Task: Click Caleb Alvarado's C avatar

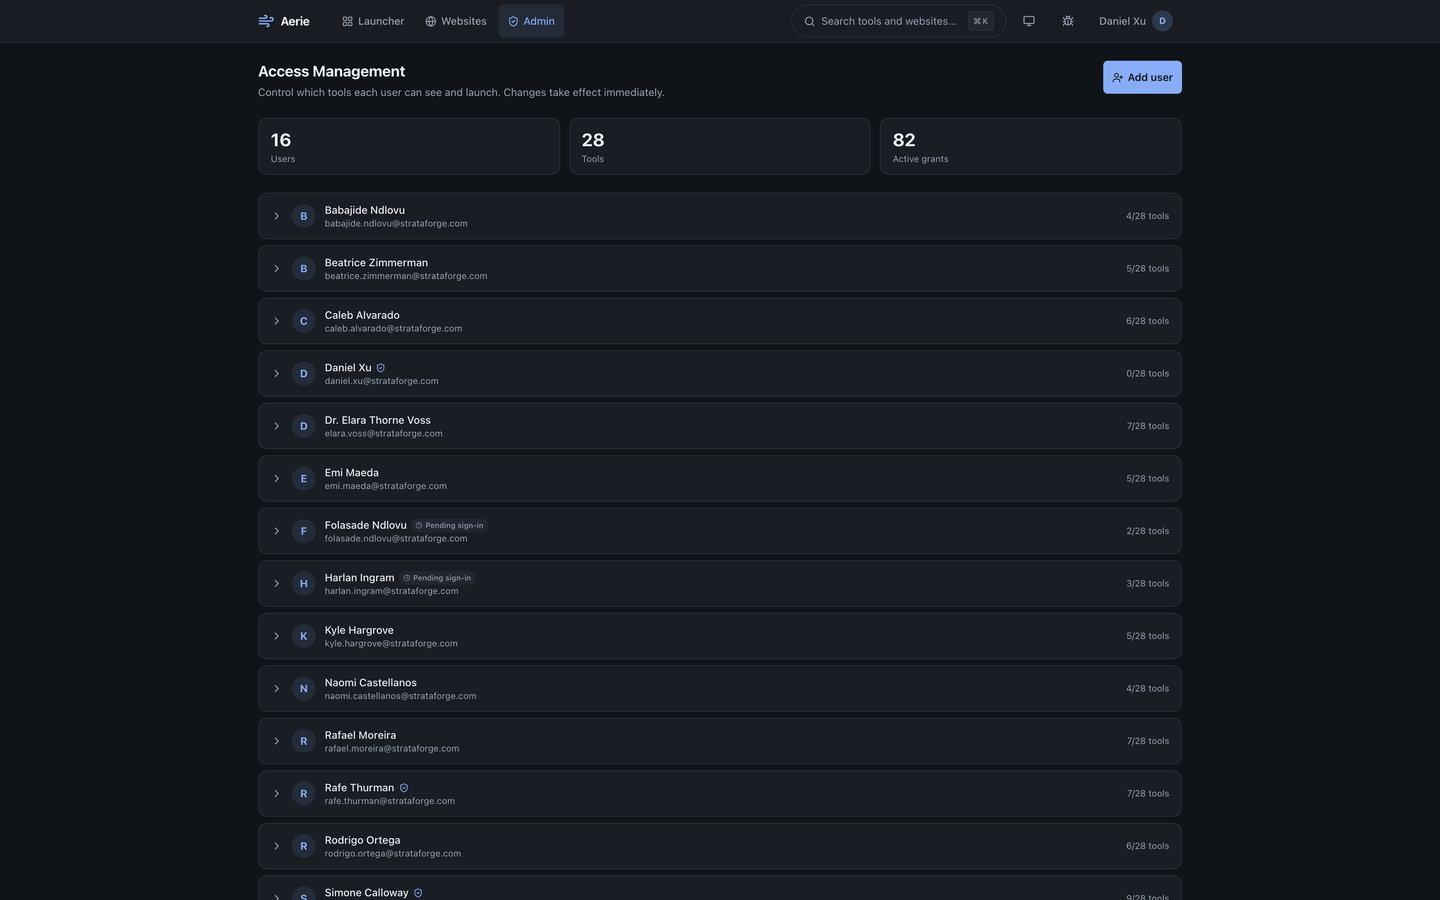Action: click(x=304, y=321)
